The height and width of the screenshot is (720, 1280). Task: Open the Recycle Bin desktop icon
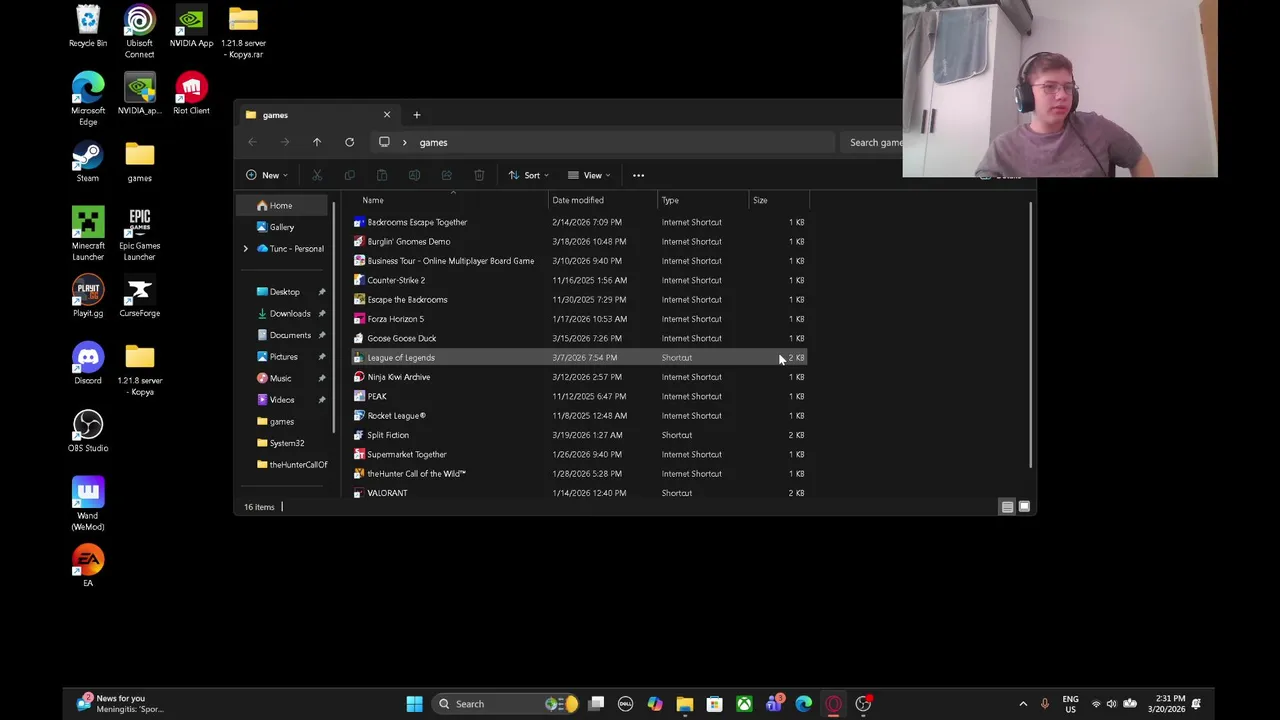click(88, 27)
